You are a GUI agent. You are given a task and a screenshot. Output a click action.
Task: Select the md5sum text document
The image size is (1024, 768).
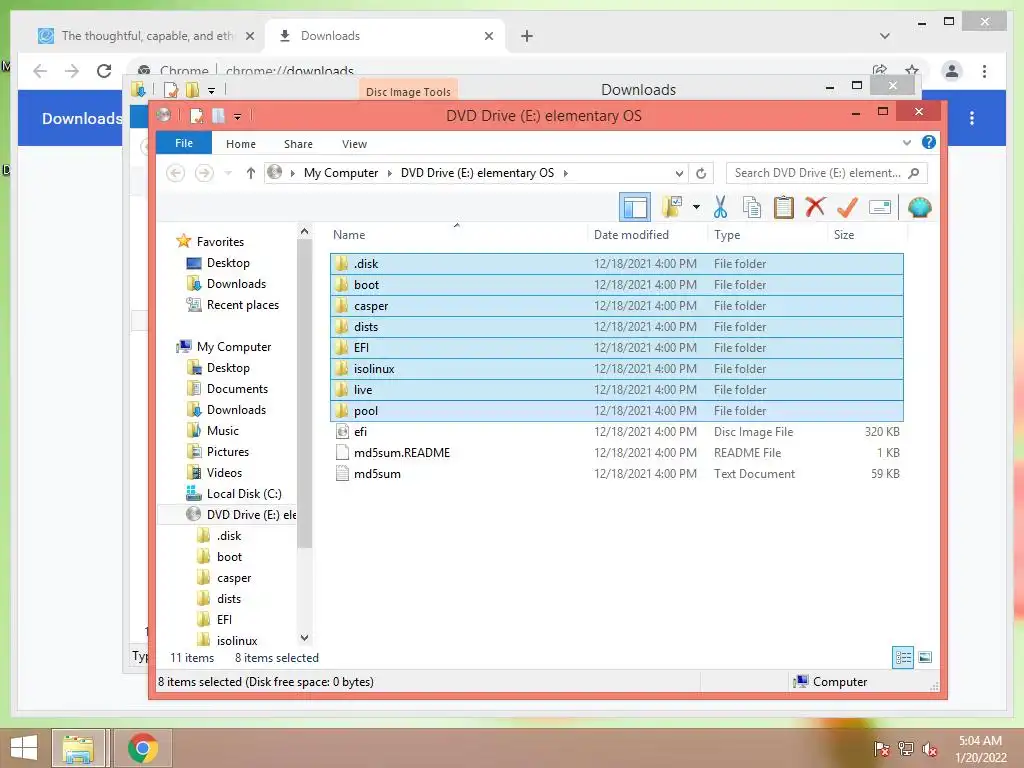[x=616, y=473]
